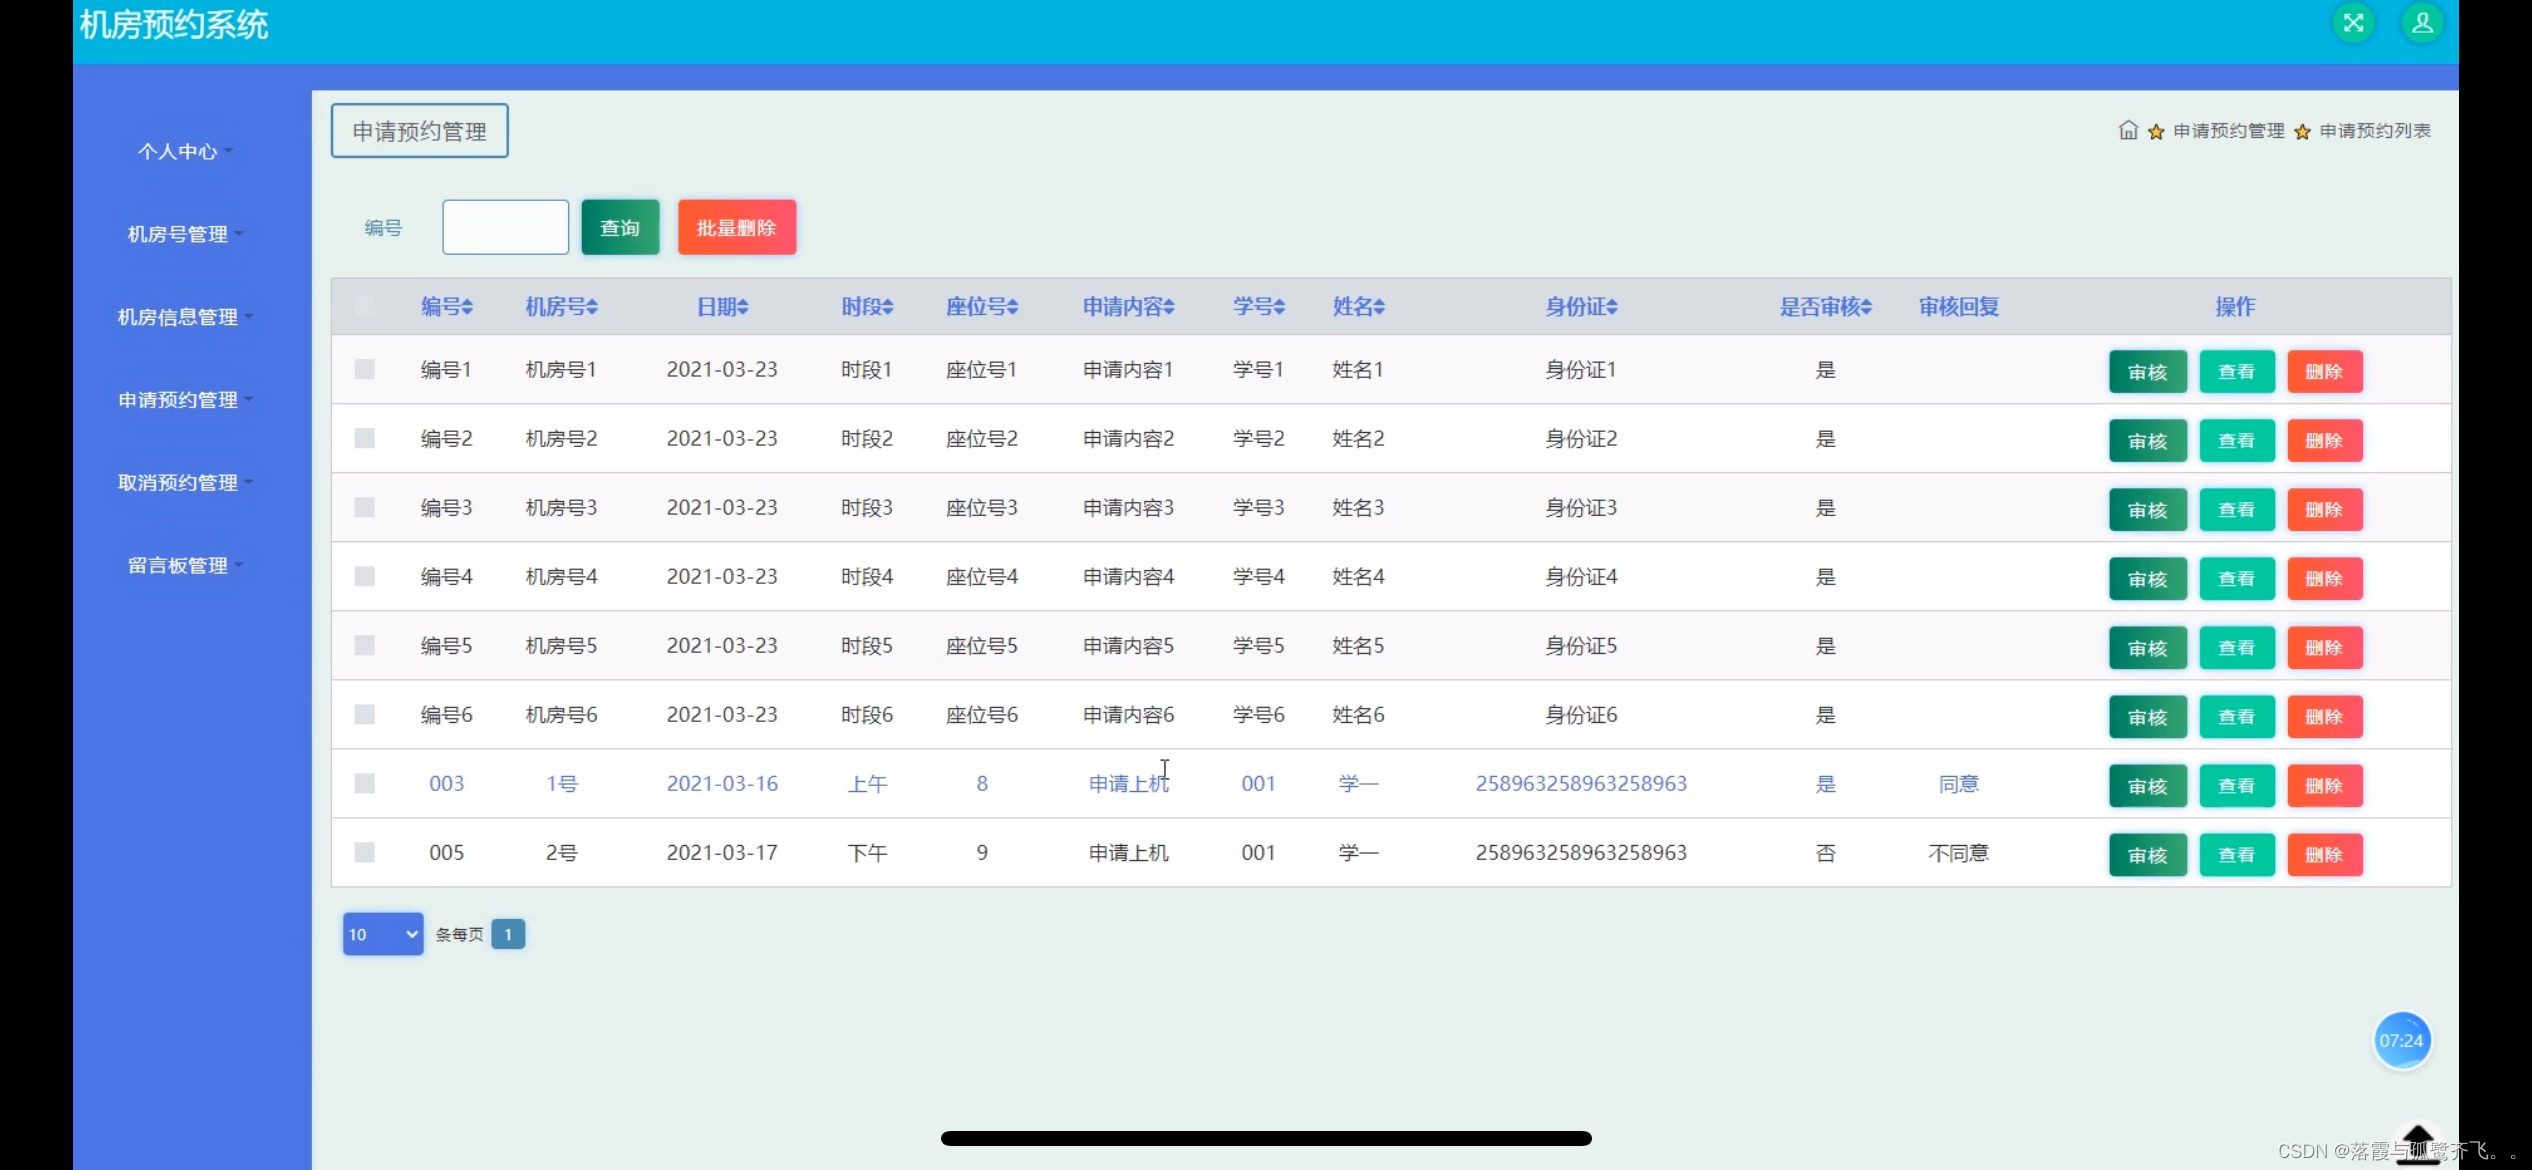Click ID number 258963258963258963 in row 003
2532x1170 pixels.
coord(1581,784)
